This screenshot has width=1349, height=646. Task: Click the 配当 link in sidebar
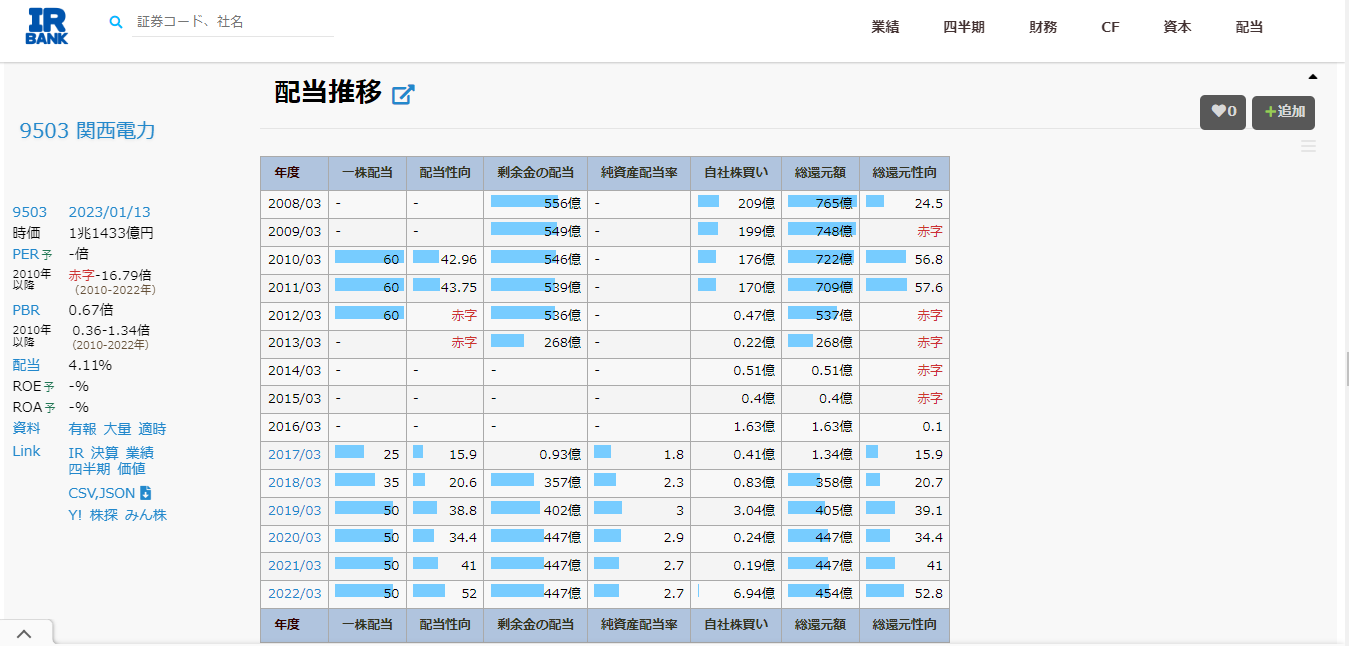pos(26,365)
